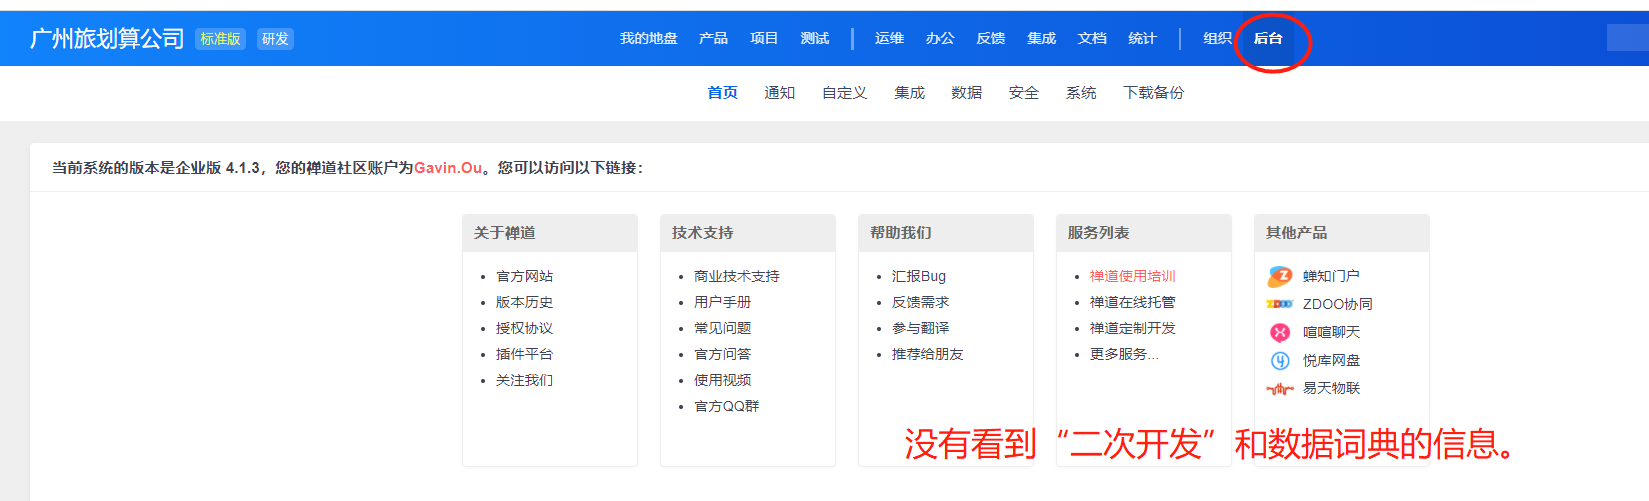Switch to the 自定义 sub-tab
Viewport: 1649px width, 501px height.
(x=844, y=92)
